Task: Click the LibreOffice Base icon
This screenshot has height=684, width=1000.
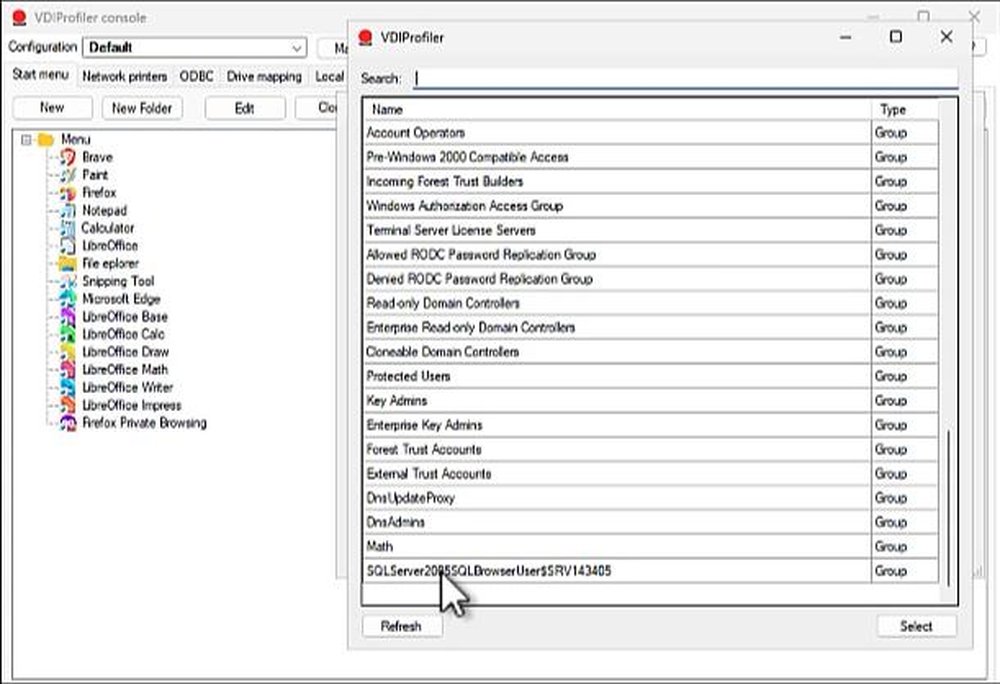Action: 68,317
